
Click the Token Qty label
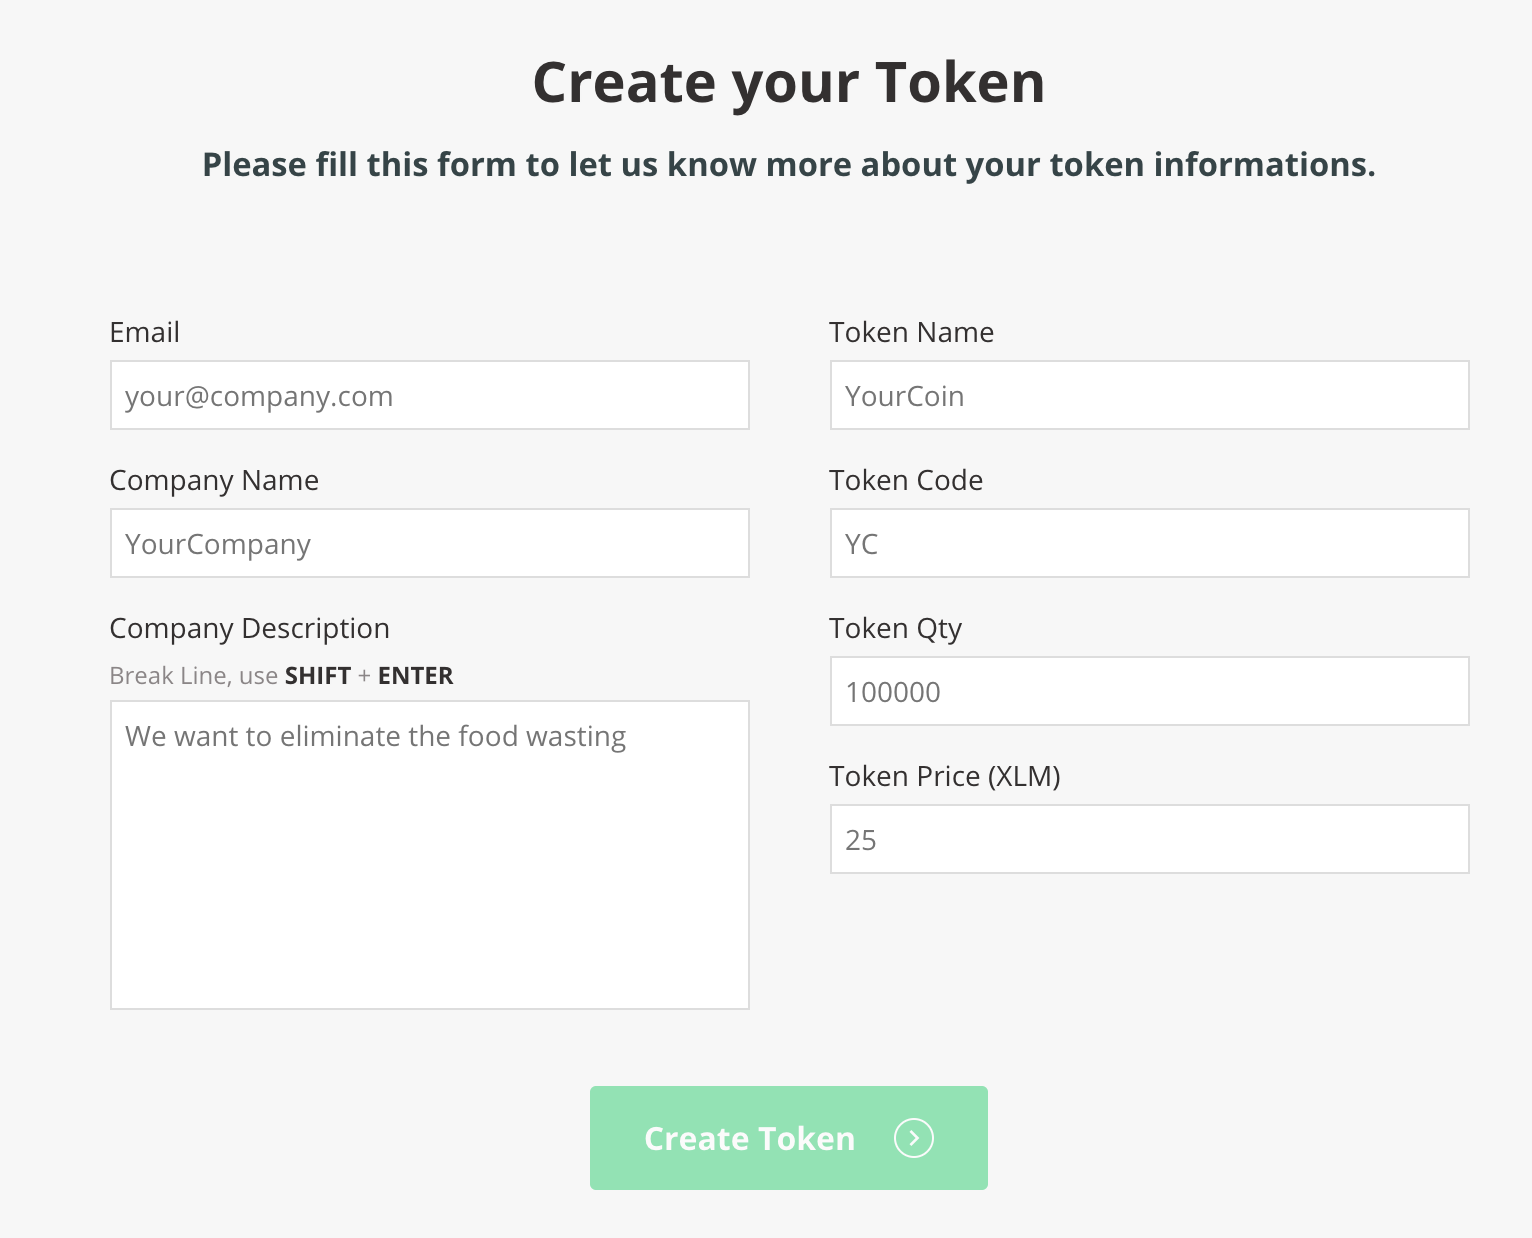(x=895, y=629)
